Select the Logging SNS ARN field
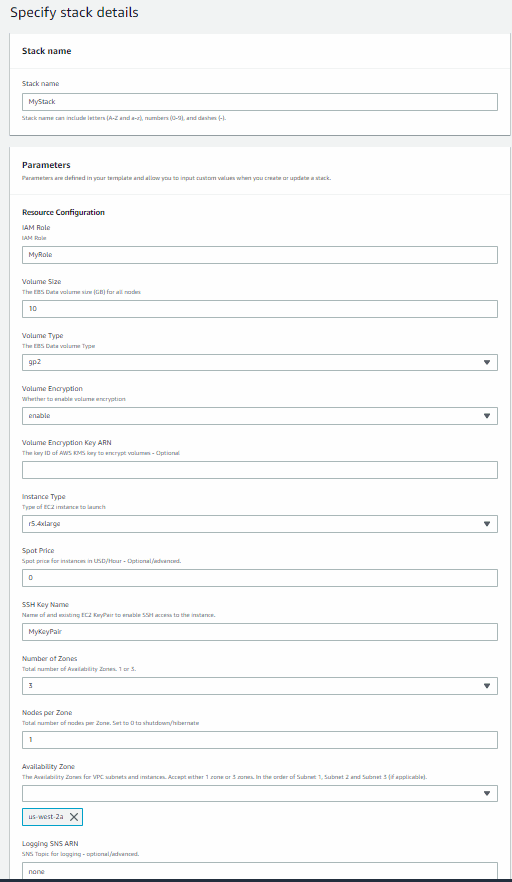The image size is (512, 882). tap(260, 871)
